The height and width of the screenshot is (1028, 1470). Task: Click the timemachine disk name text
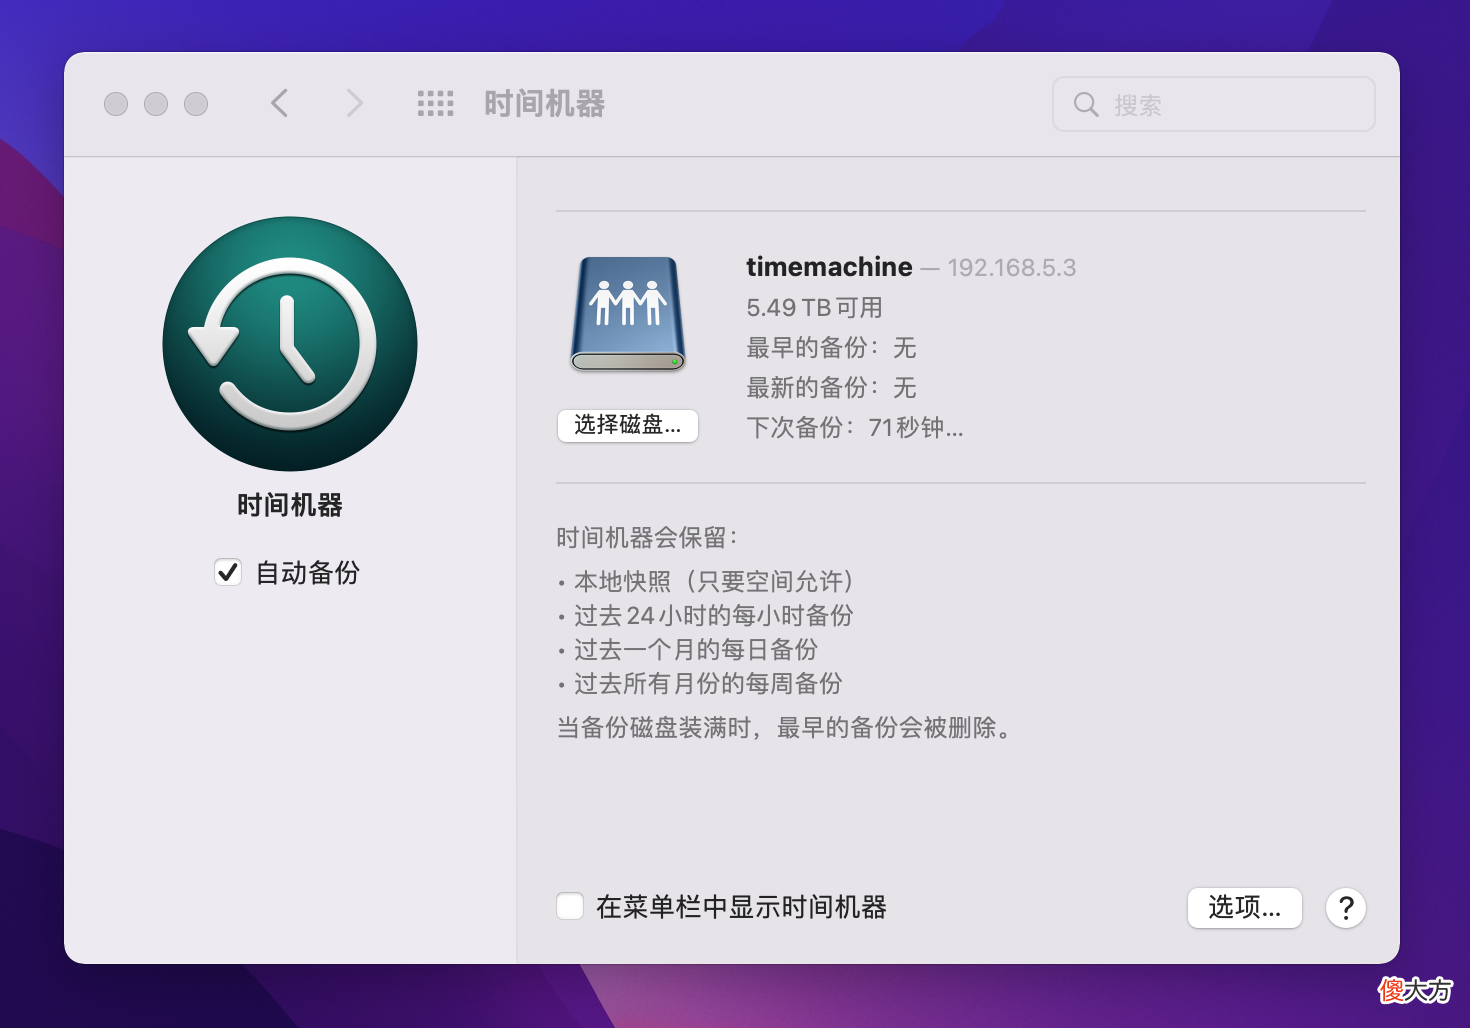pyautogui.click(x=829, y=267)
